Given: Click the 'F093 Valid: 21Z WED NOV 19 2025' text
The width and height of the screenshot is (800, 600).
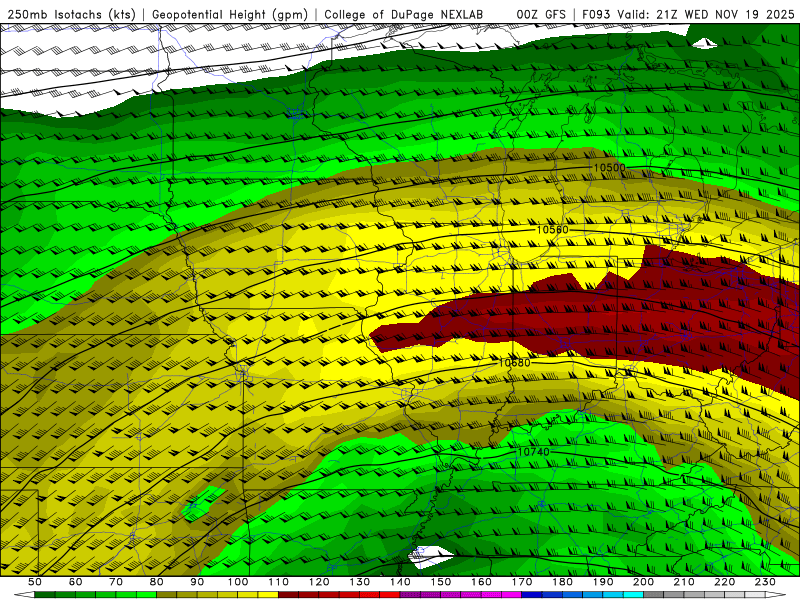Looking at the screenshot, I should coord(689,15).
